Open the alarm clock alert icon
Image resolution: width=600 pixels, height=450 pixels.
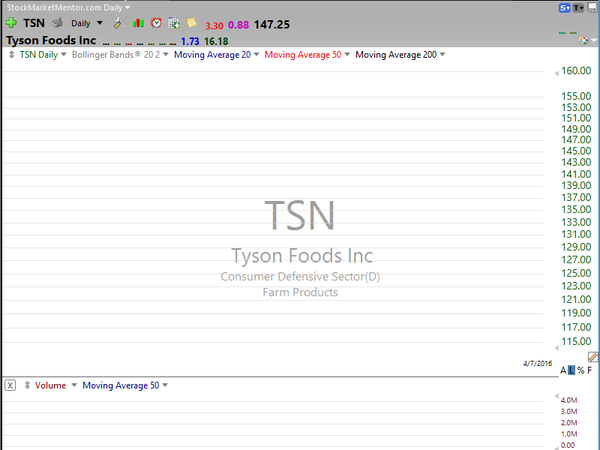[x=156, y=23]
